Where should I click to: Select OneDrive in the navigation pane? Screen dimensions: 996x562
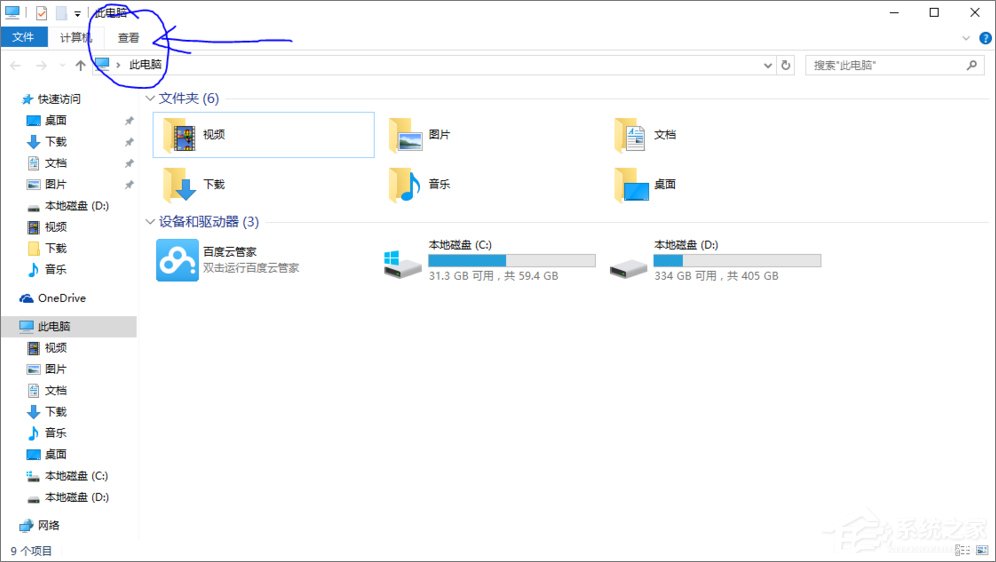click(62, 298)
